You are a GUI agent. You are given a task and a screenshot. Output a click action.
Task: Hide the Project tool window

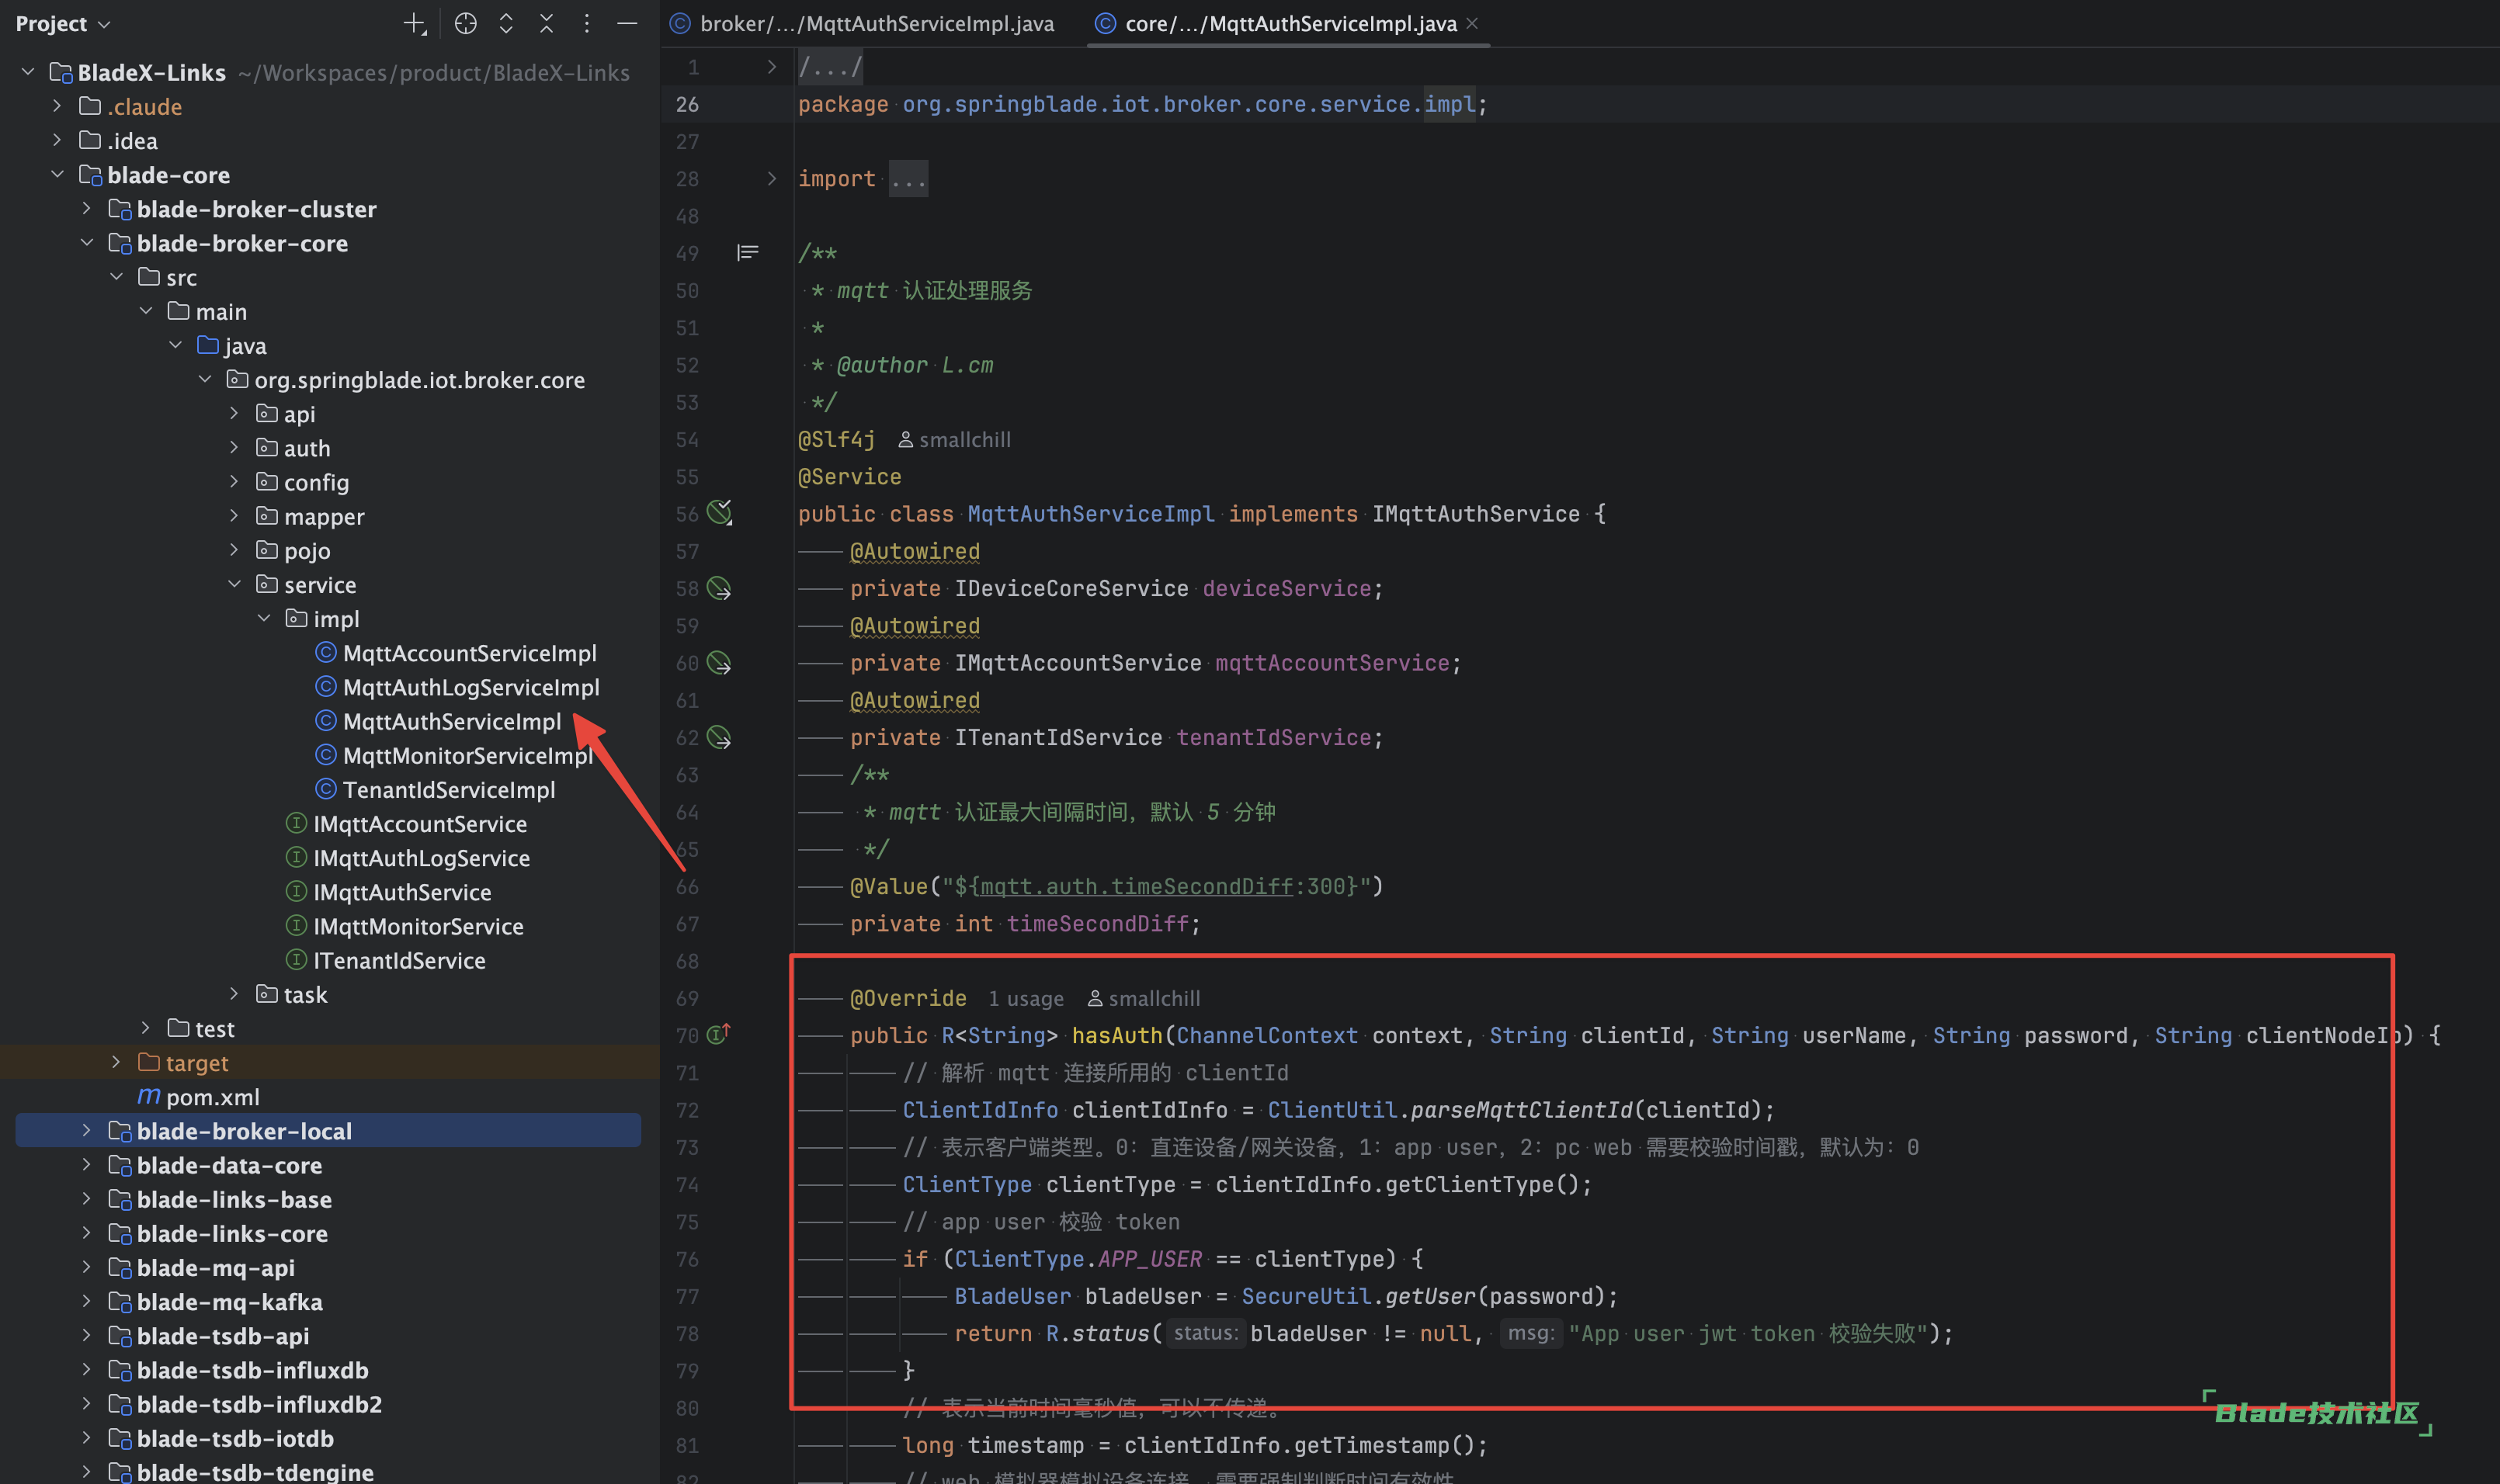click(x=627, y=23)
